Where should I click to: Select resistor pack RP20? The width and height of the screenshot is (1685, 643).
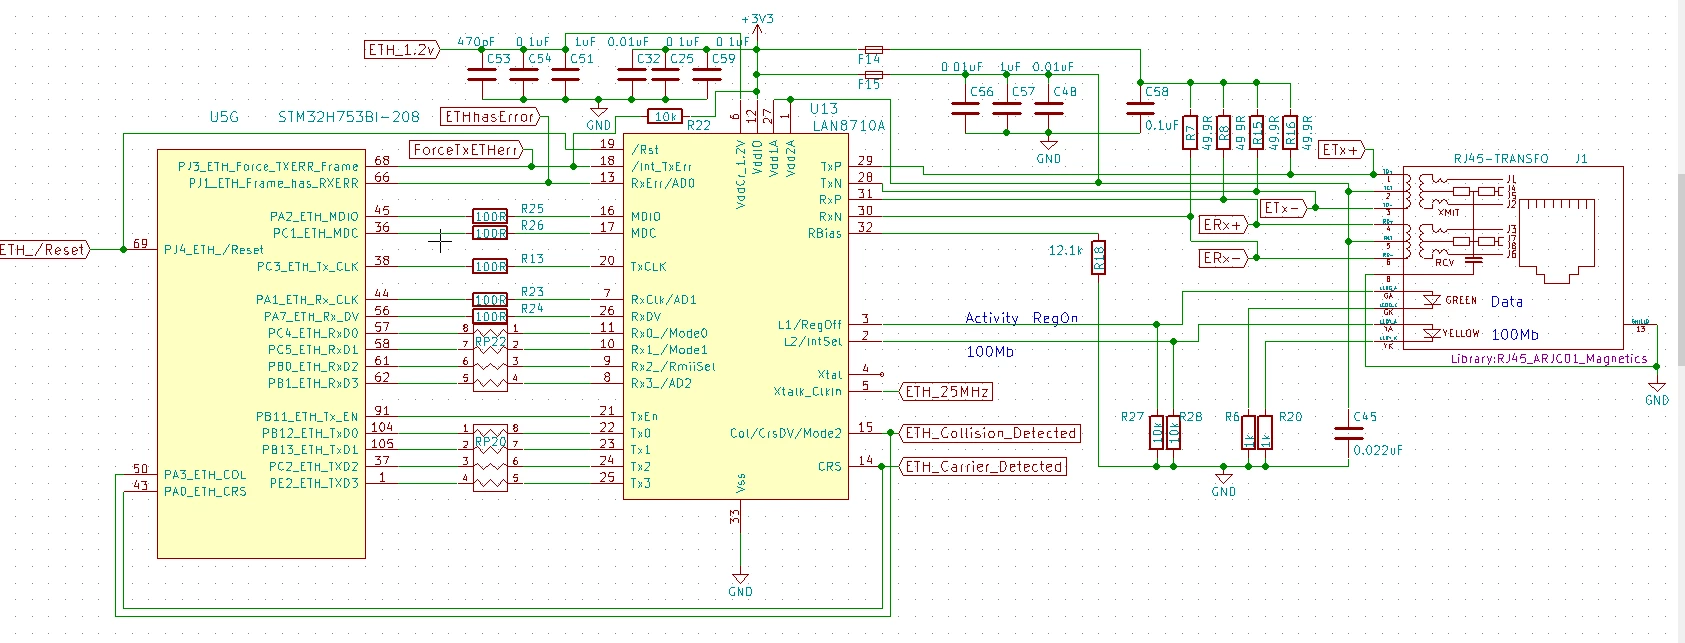click(490, 458)
